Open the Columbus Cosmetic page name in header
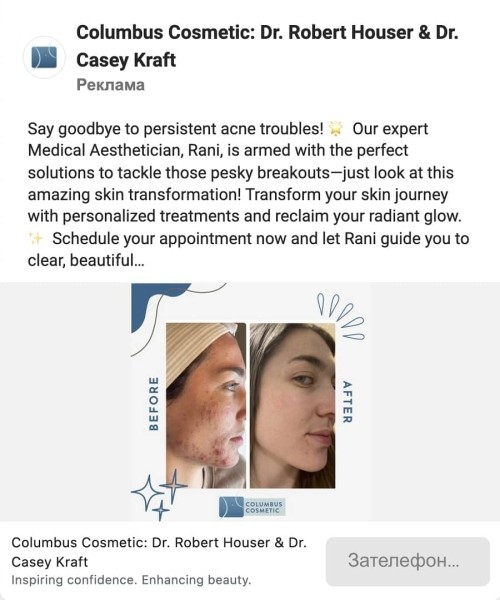The height and width of the screenshot is (600, 500). coord(267,46)
